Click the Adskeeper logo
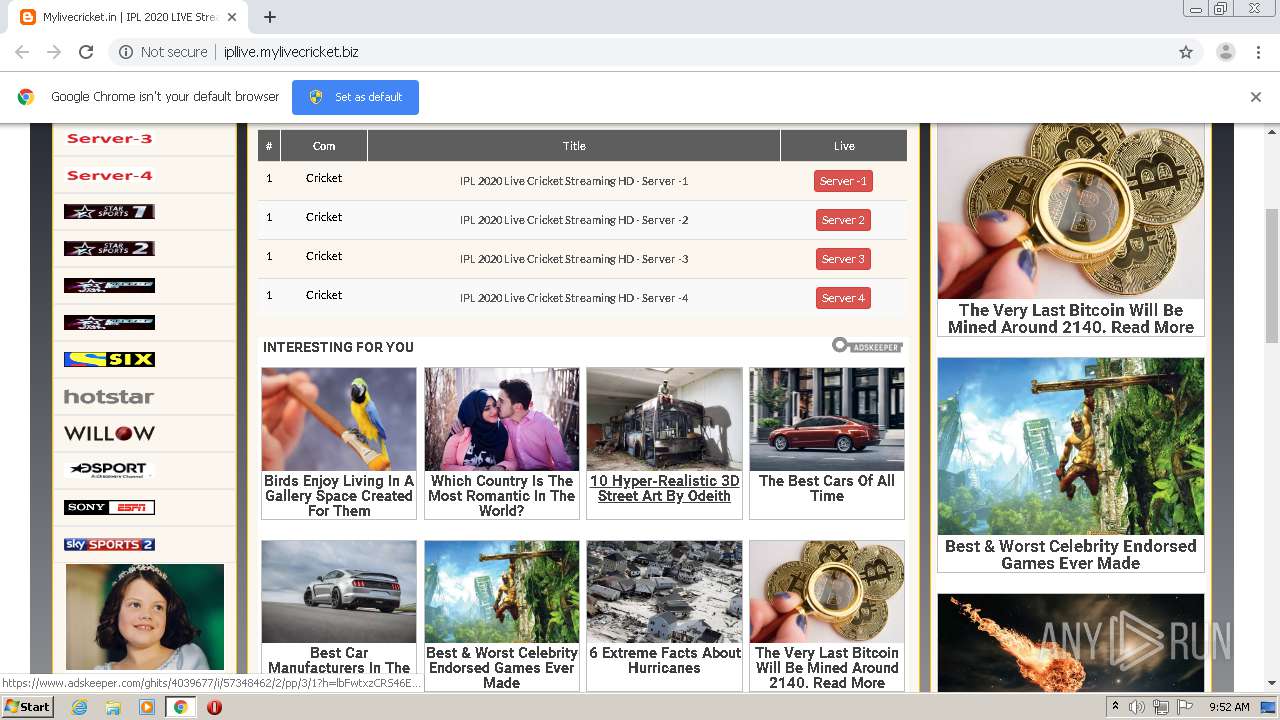Screen dimensions: 1280x720 pos(867,346)
